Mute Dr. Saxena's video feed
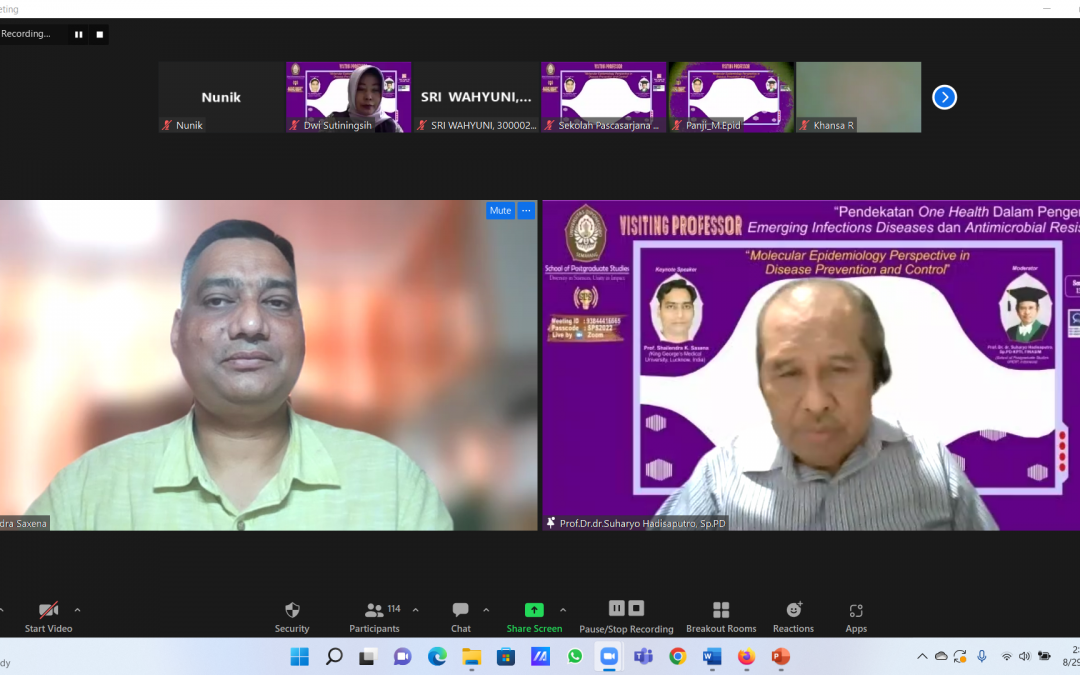The image size is (1080, 675). tap(500, 210)
